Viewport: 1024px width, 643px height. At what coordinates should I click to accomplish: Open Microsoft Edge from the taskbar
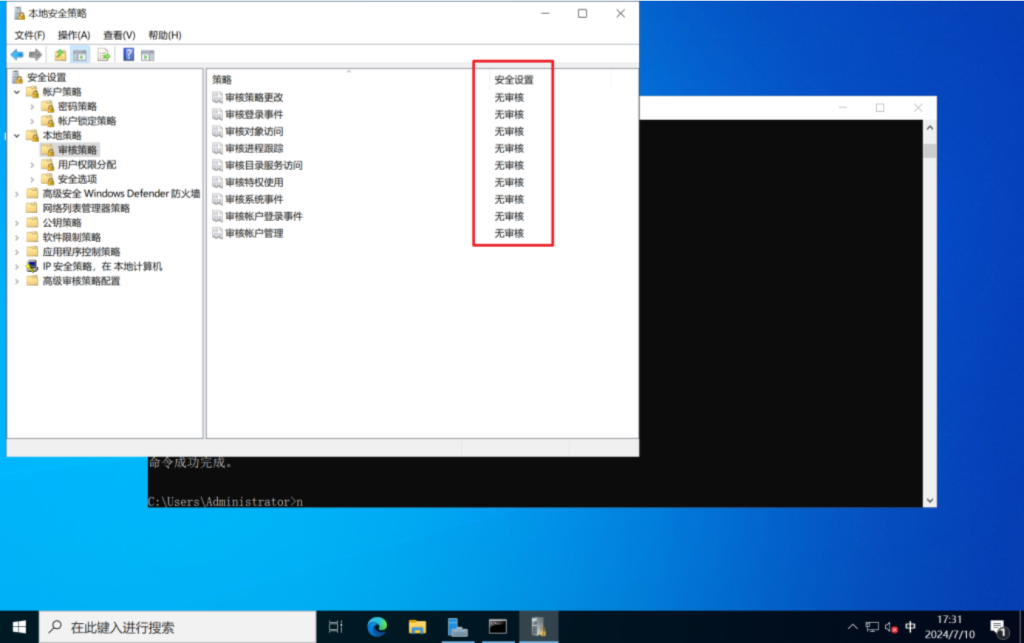[x=377, y=627]
